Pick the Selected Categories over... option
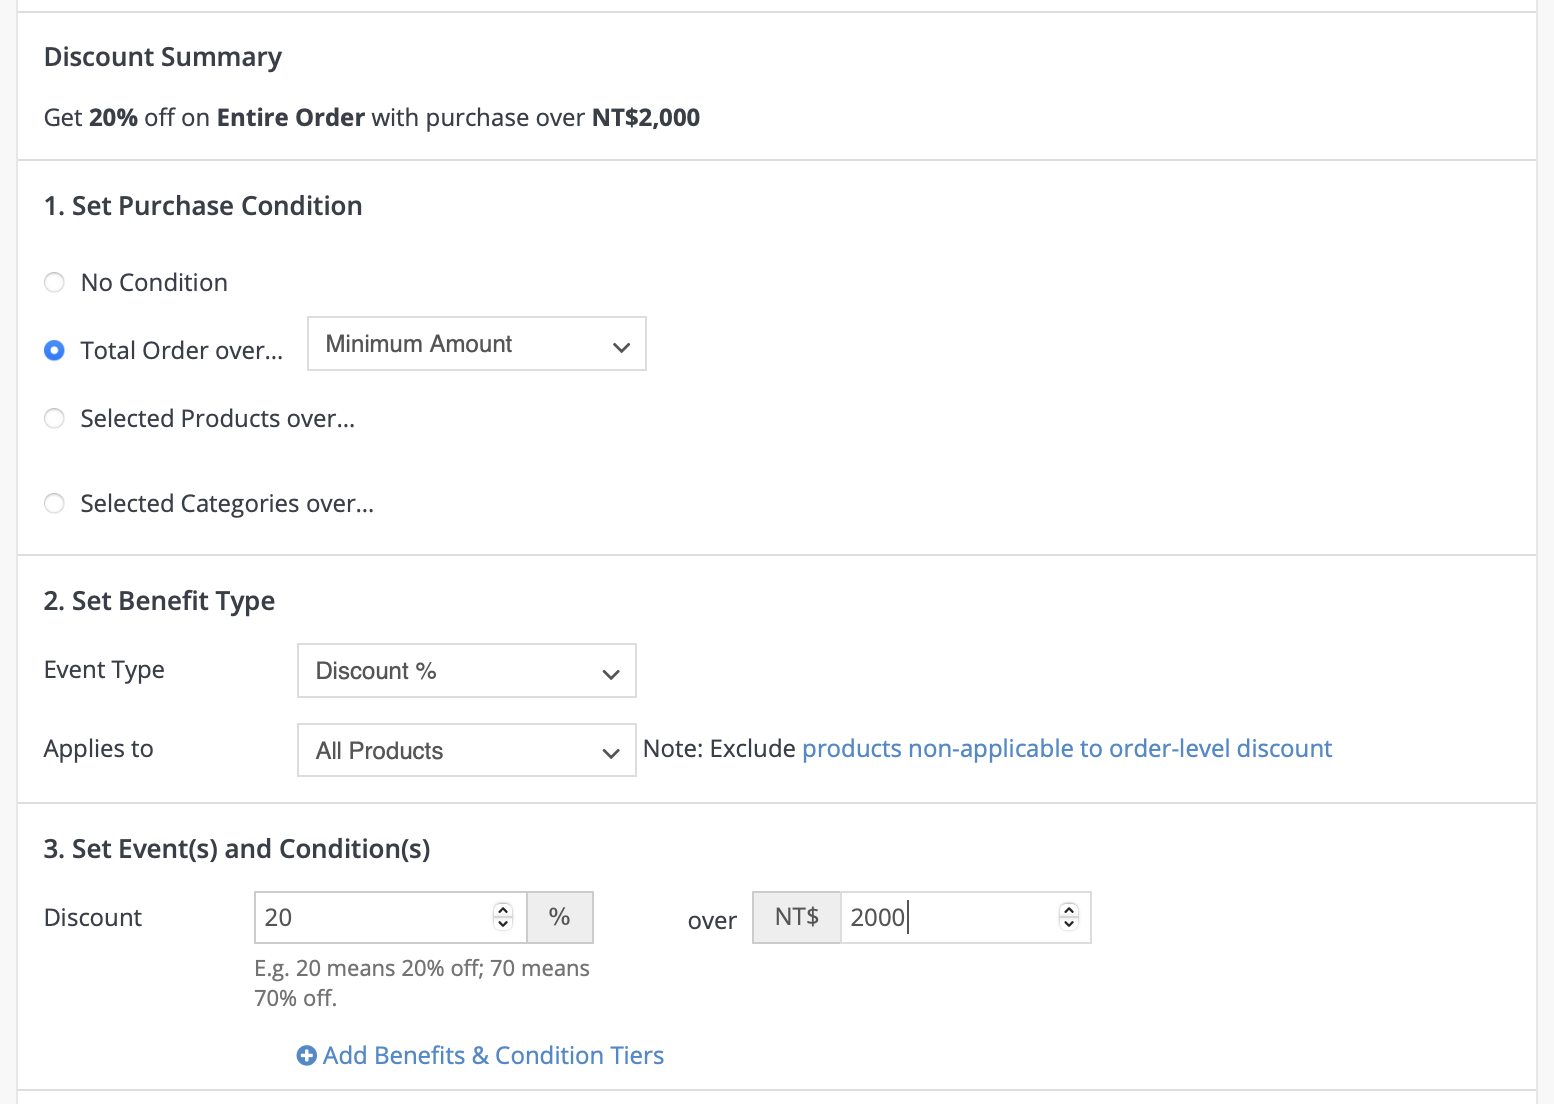The height and width of the screenshot is (1104, 1554). pos(55,503)
